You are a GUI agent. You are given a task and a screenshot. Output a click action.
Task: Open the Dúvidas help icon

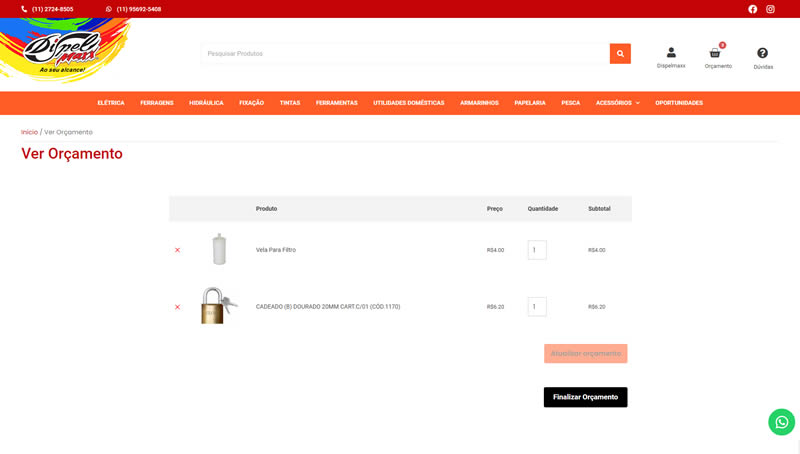tap(762, 53)
